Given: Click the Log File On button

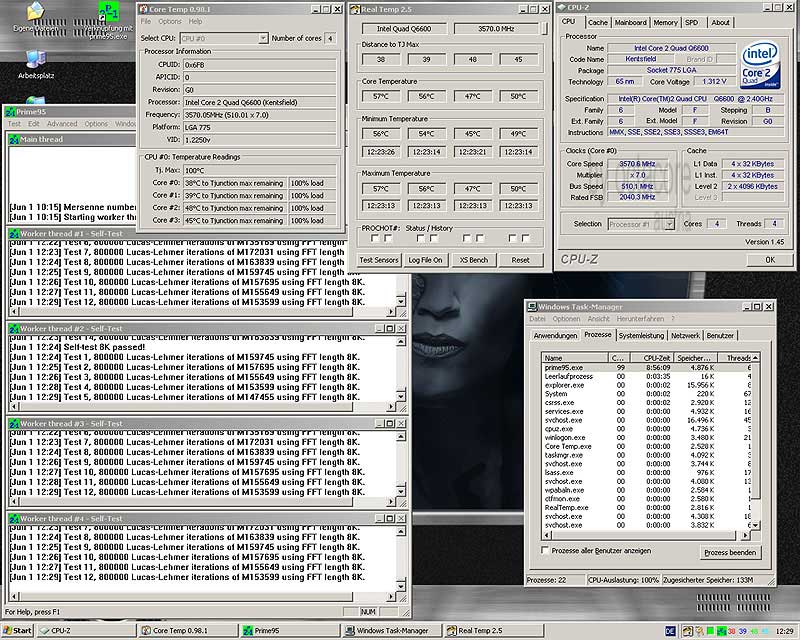Looking at the screenshot, I should click(x=426, y=260).
